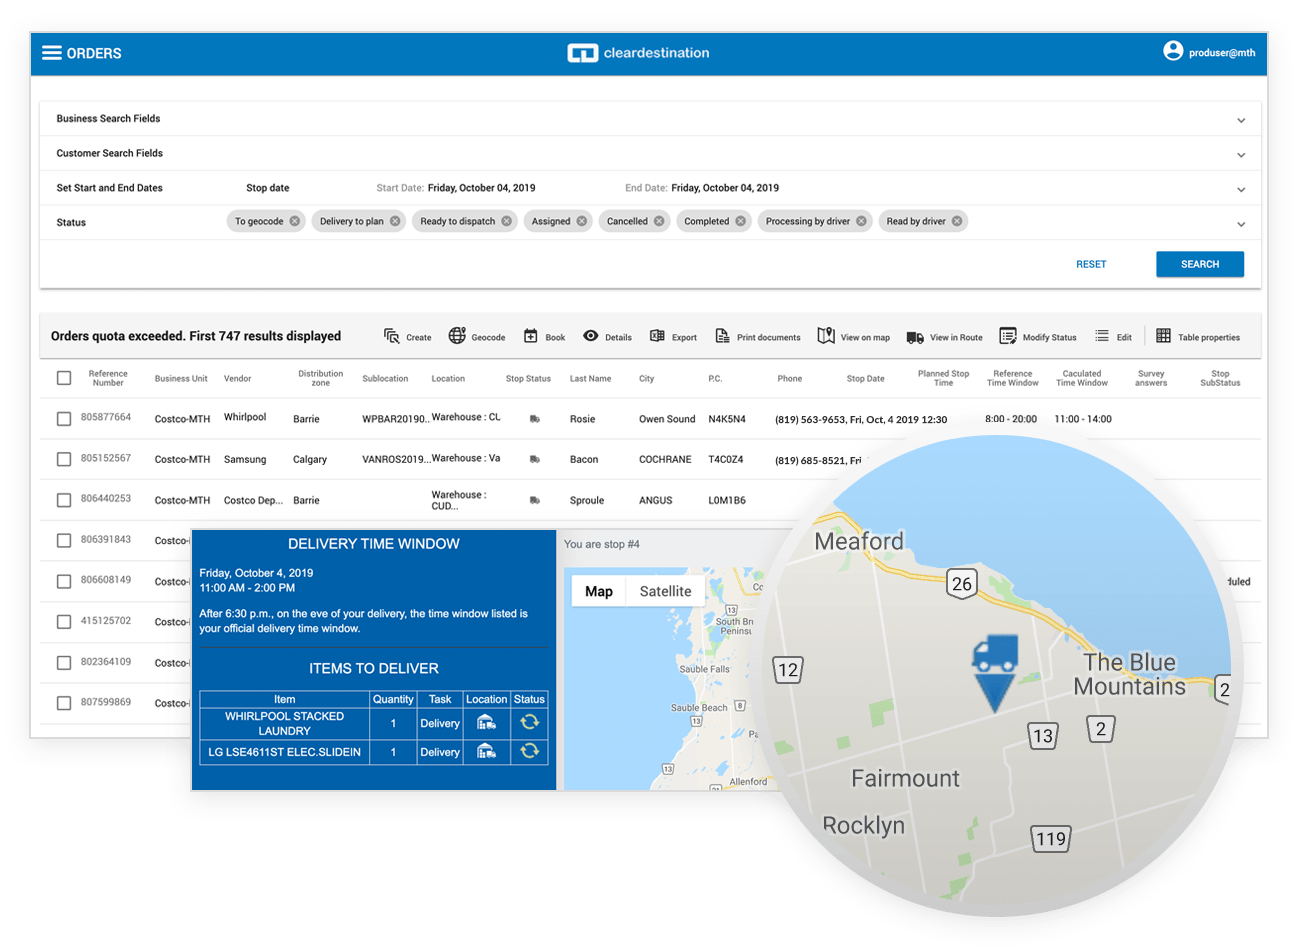Click the Create order toolbar icon
1300x951 pixels.
pos(392,336)
